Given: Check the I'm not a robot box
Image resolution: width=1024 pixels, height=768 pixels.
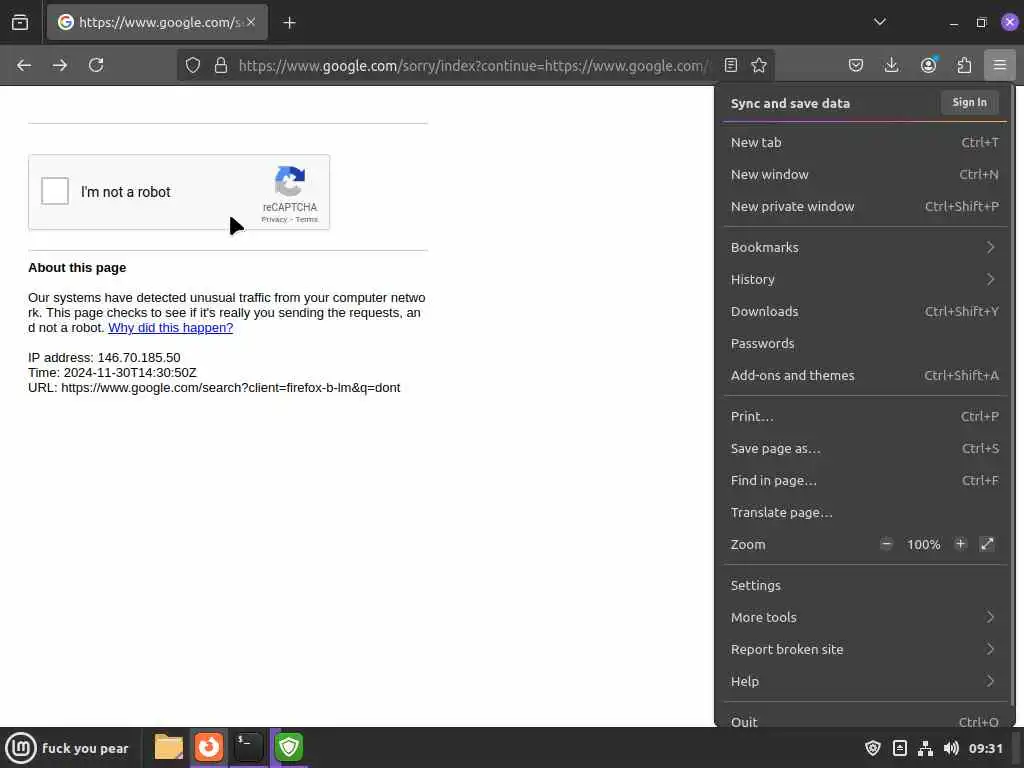Looking at the screenshot, I should (55, 191).
